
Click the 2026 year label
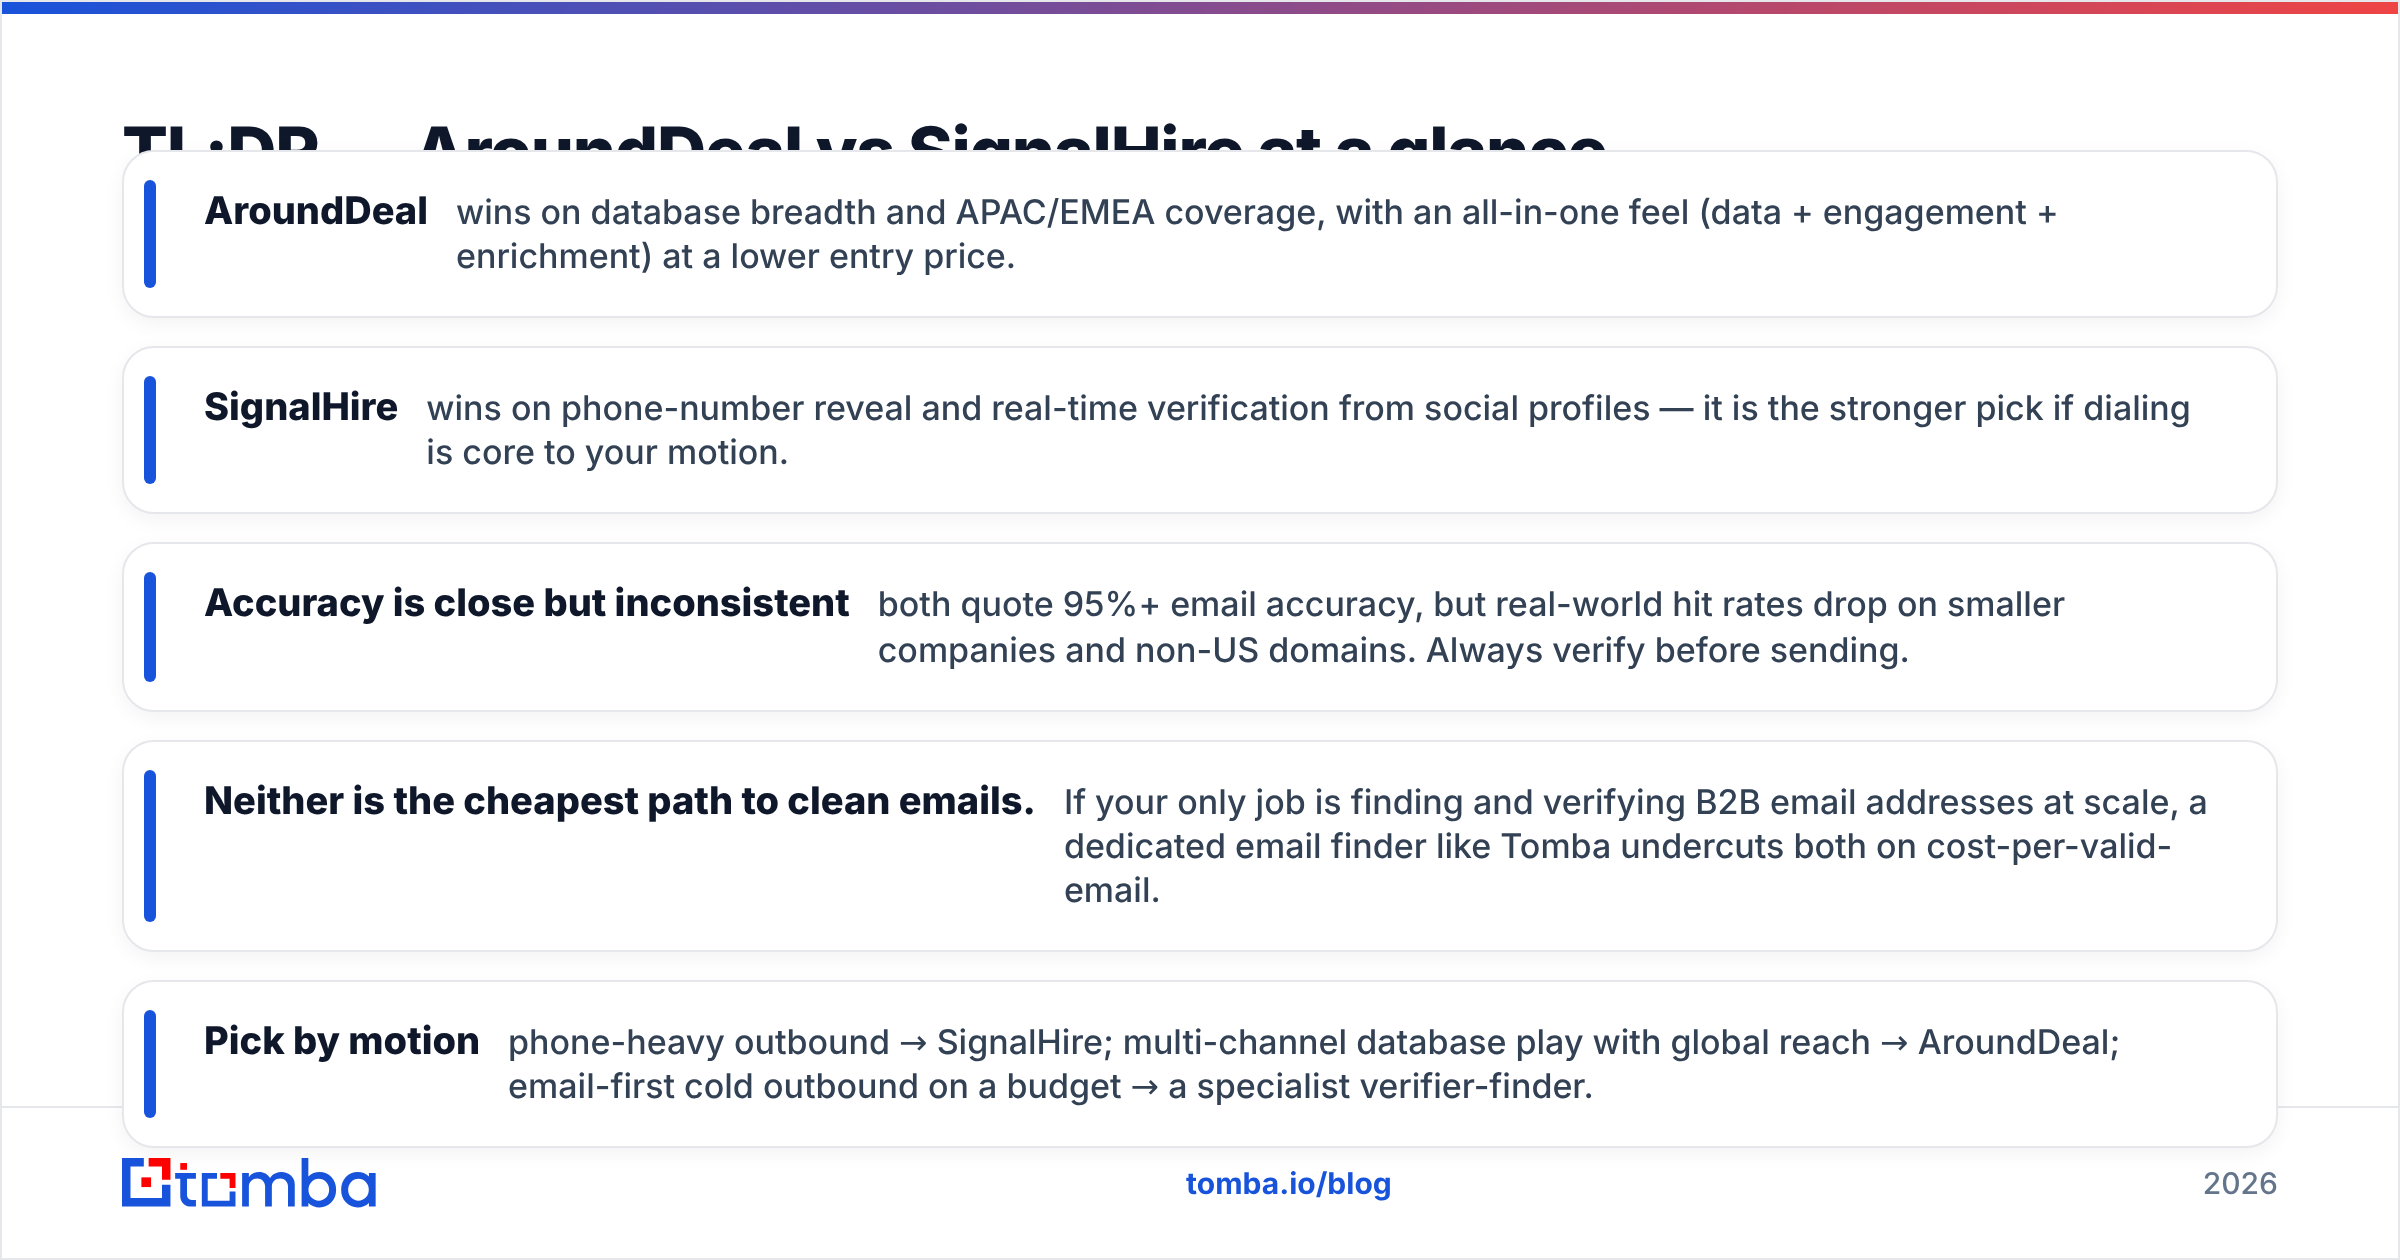2240,1184
